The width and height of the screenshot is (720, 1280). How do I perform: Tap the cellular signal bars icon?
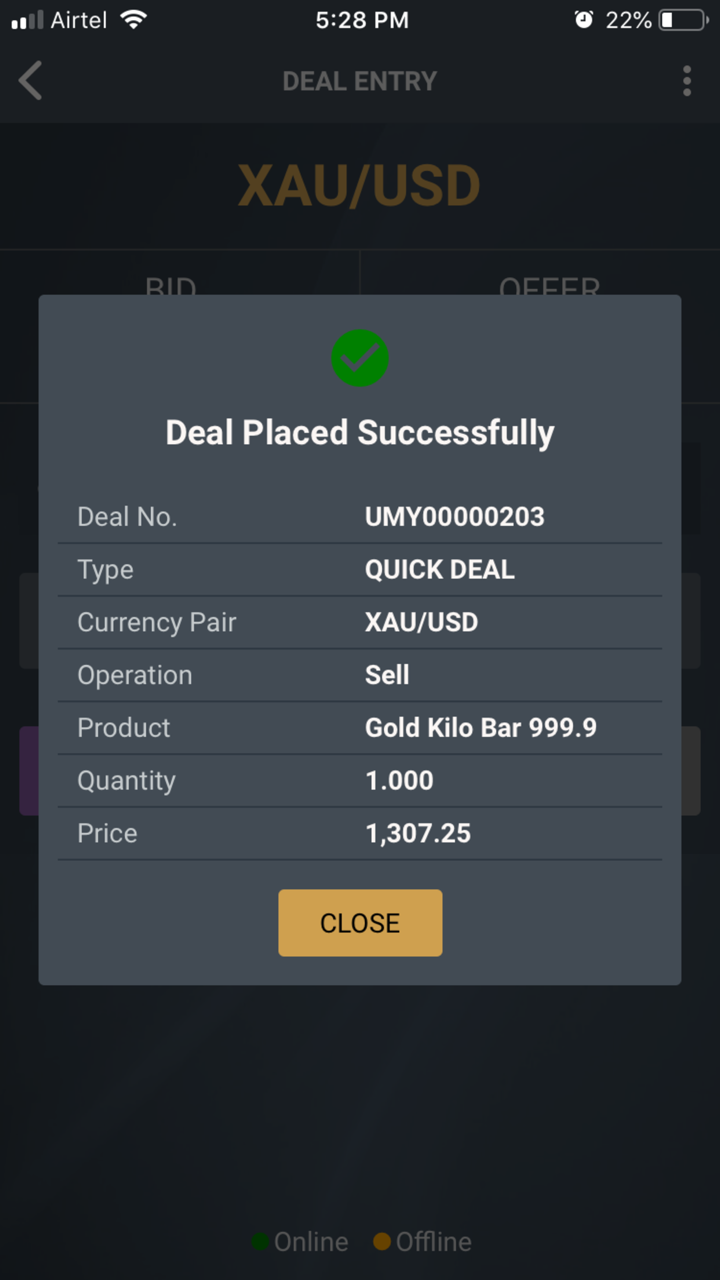tap(27, 20)
